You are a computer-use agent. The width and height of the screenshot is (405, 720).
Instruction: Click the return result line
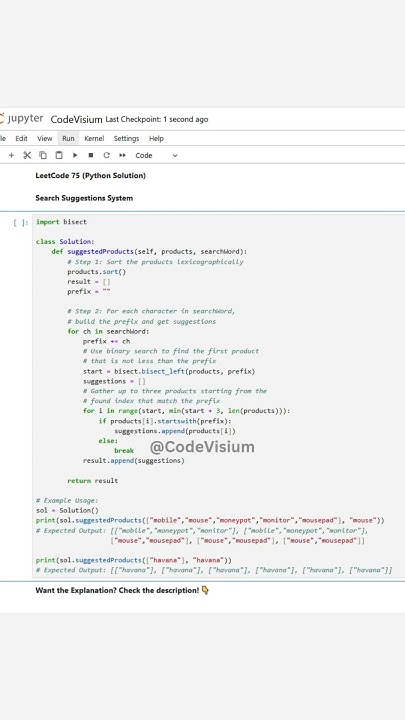click(x=92, y=481)
